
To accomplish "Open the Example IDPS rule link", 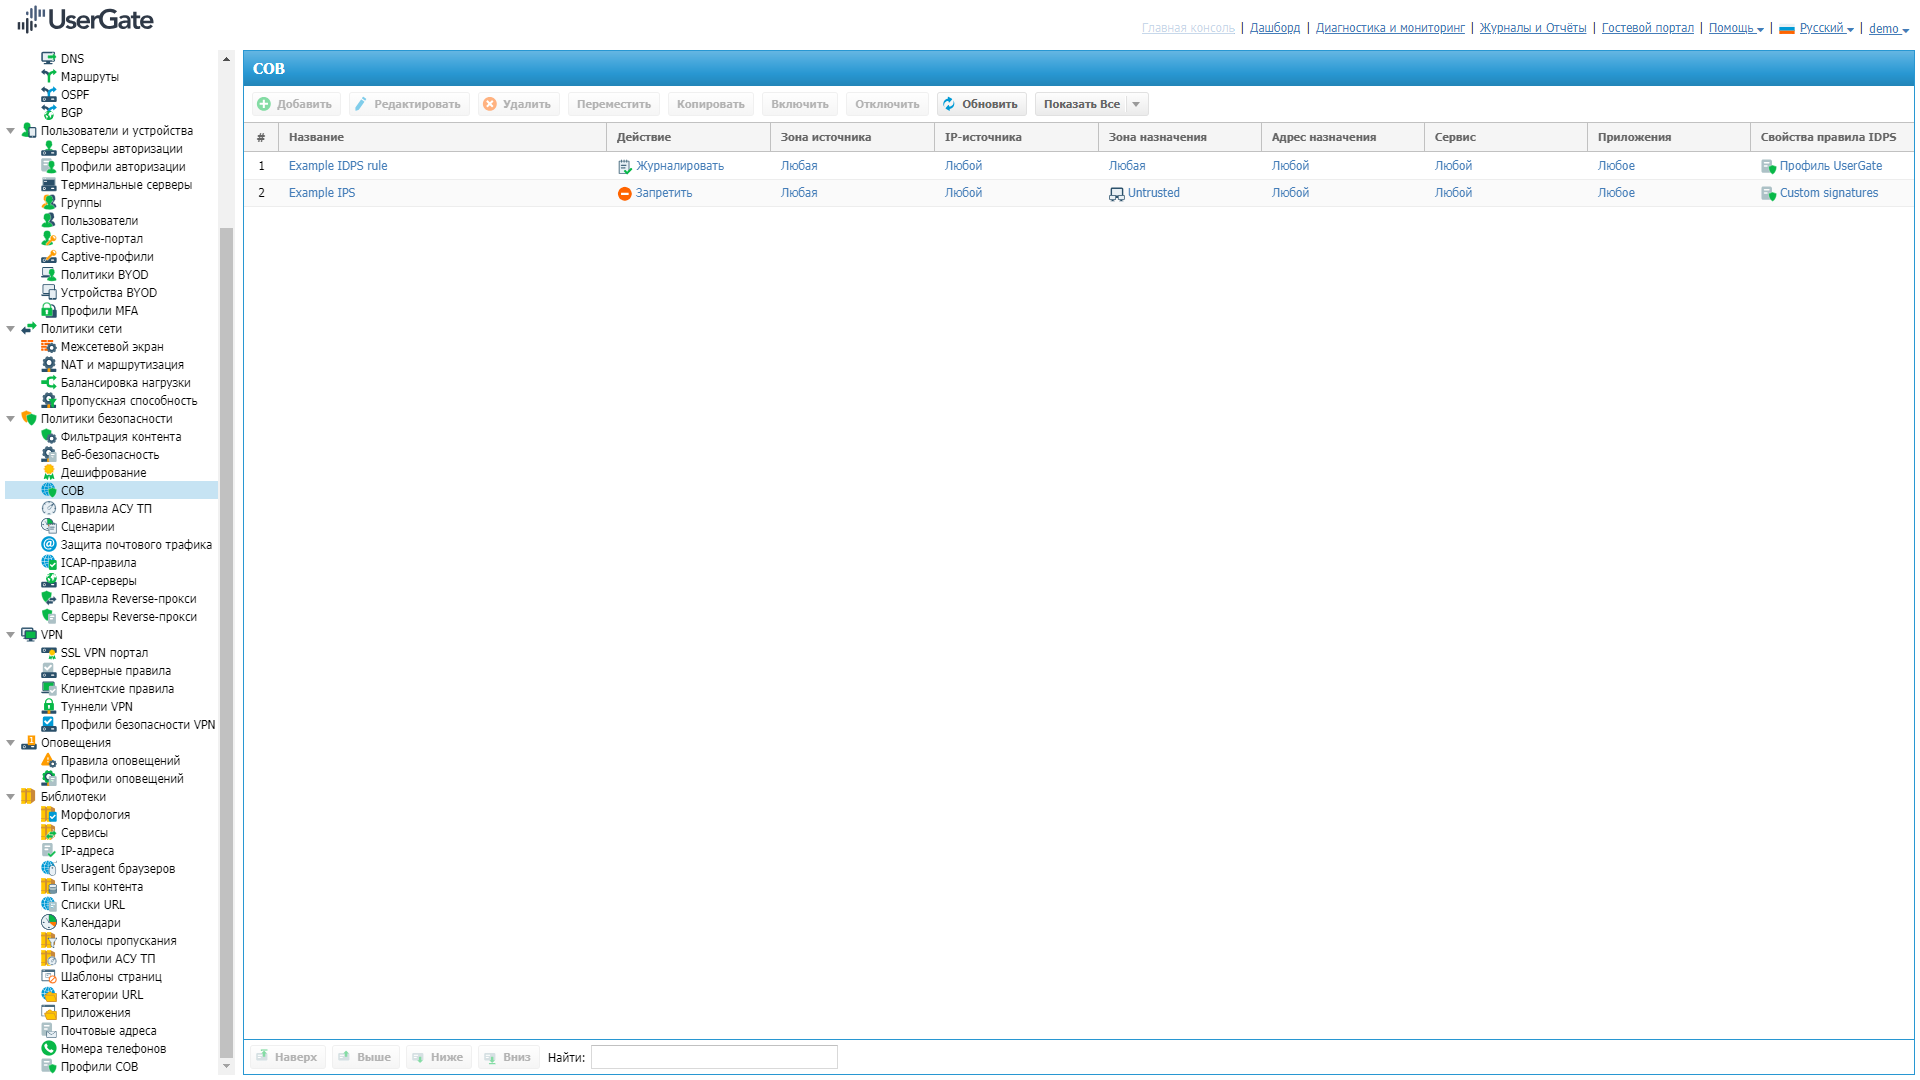I will 338,166.
